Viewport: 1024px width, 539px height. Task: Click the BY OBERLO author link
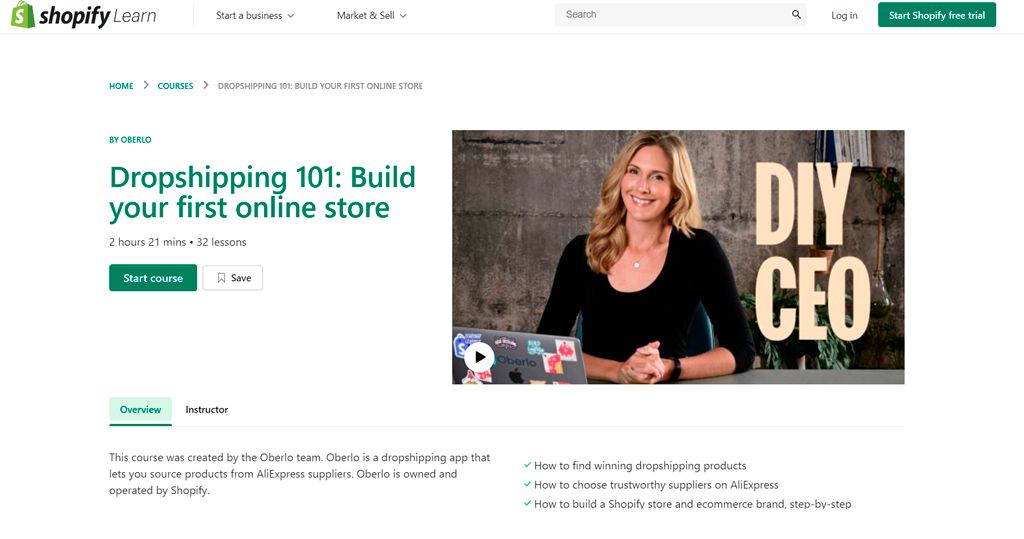[130, 140]
